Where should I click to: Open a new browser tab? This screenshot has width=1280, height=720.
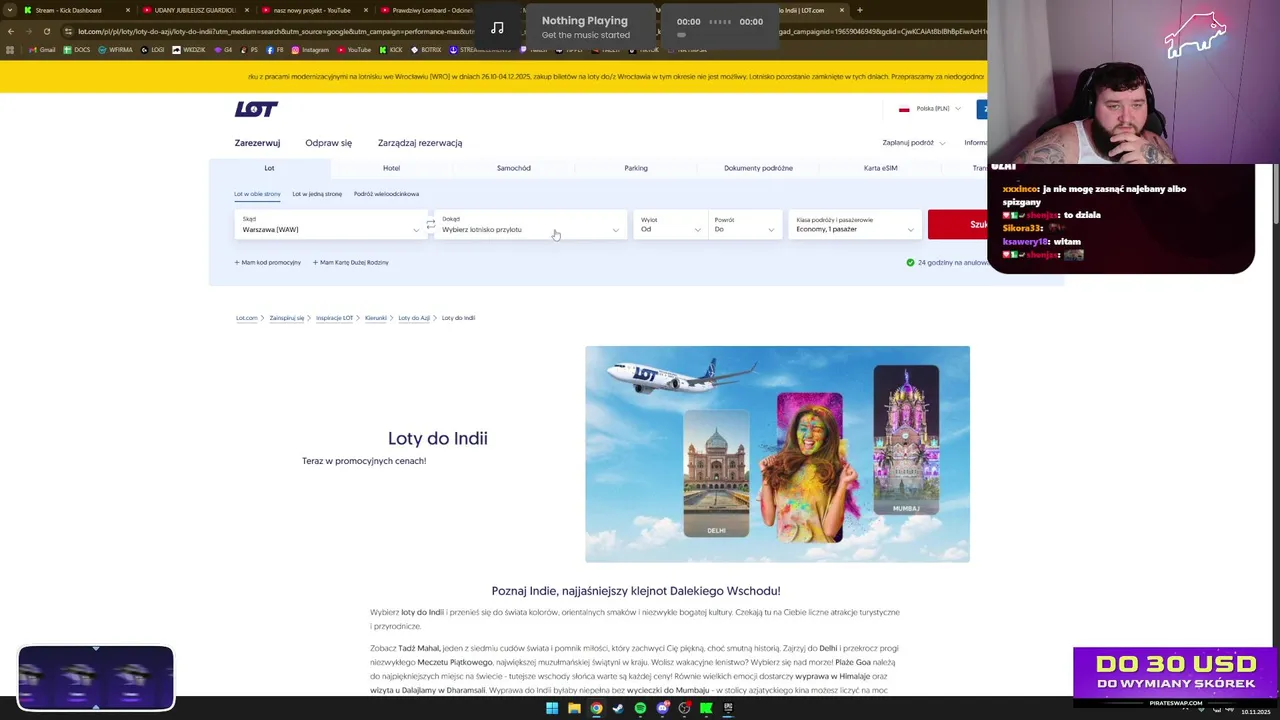(x=860, y=10)
